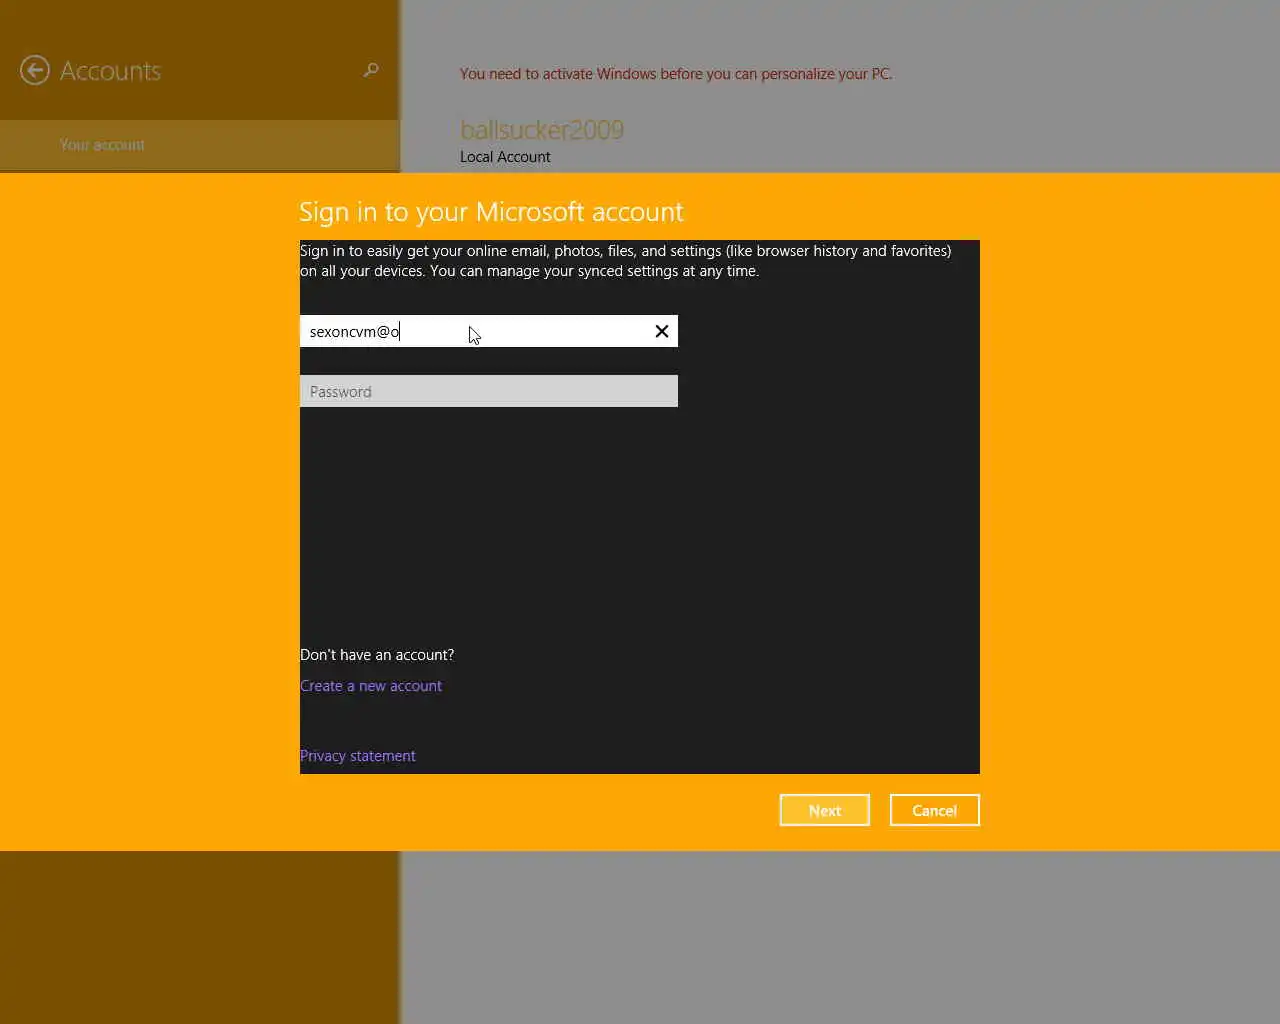Click the Cancel button
The width and height of the screenshot is (1280, 1024).
[x=935, y=810]
